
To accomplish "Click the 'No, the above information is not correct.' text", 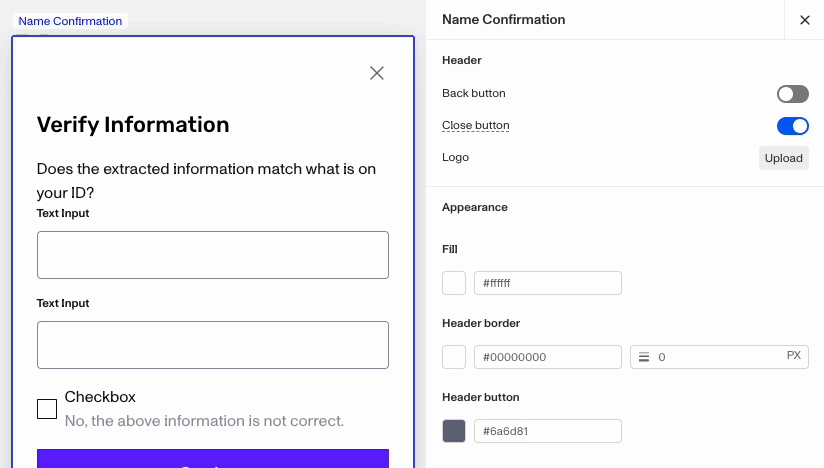I will tap(204, 421).
